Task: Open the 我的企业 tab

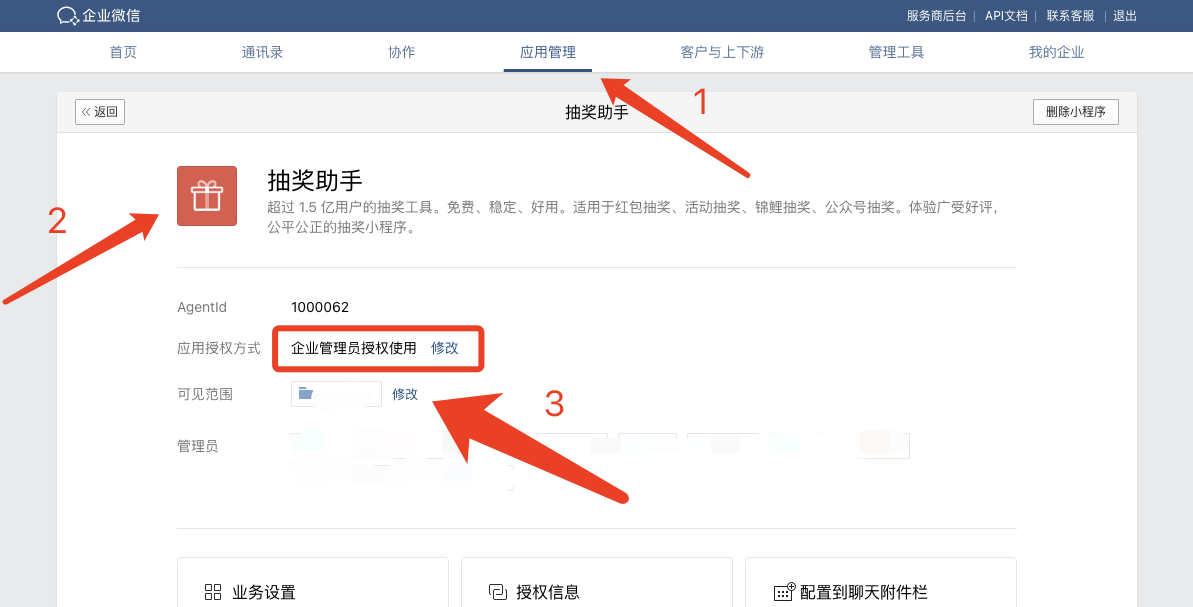Action: (x=1056, y=52)
